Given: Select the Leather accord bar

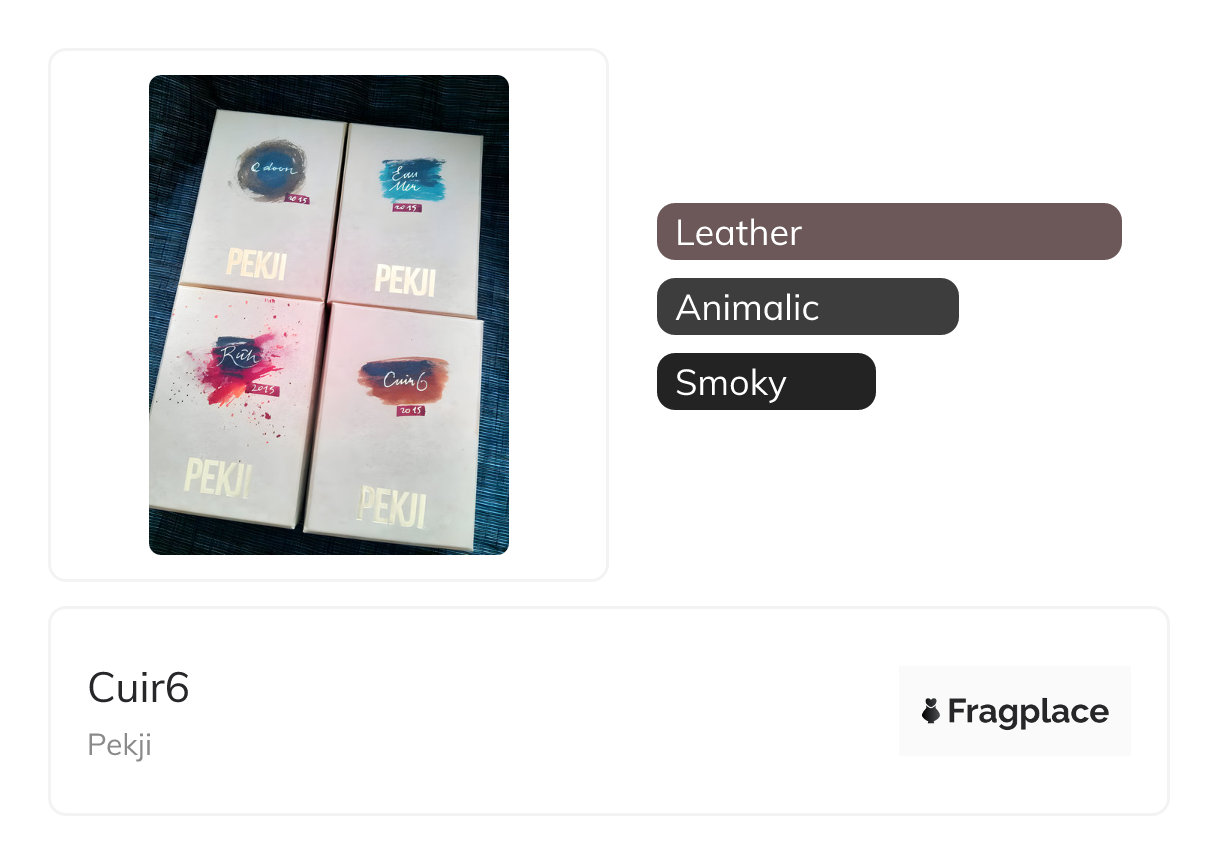Looking at the screenshot, I should (889, 232).
